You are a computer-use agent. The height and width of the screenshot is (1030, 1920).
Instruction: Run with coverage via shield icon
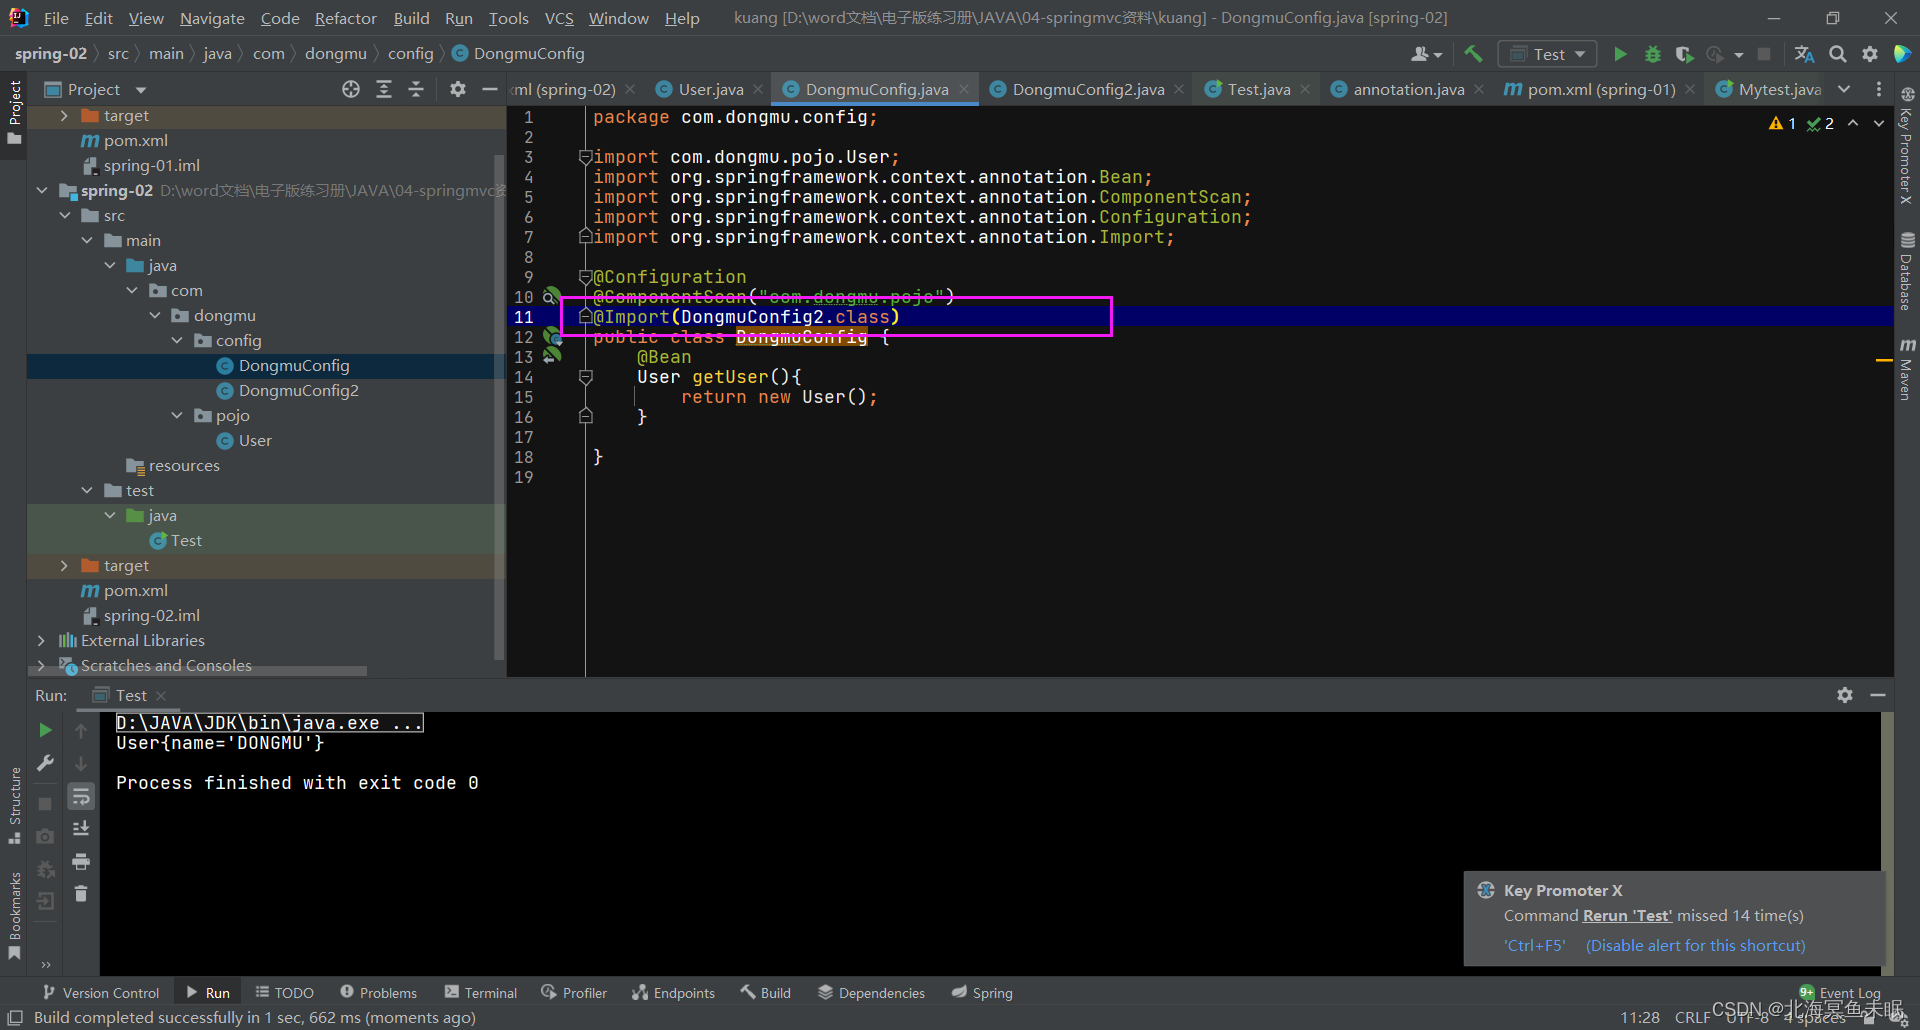(x=1684, y=54)
